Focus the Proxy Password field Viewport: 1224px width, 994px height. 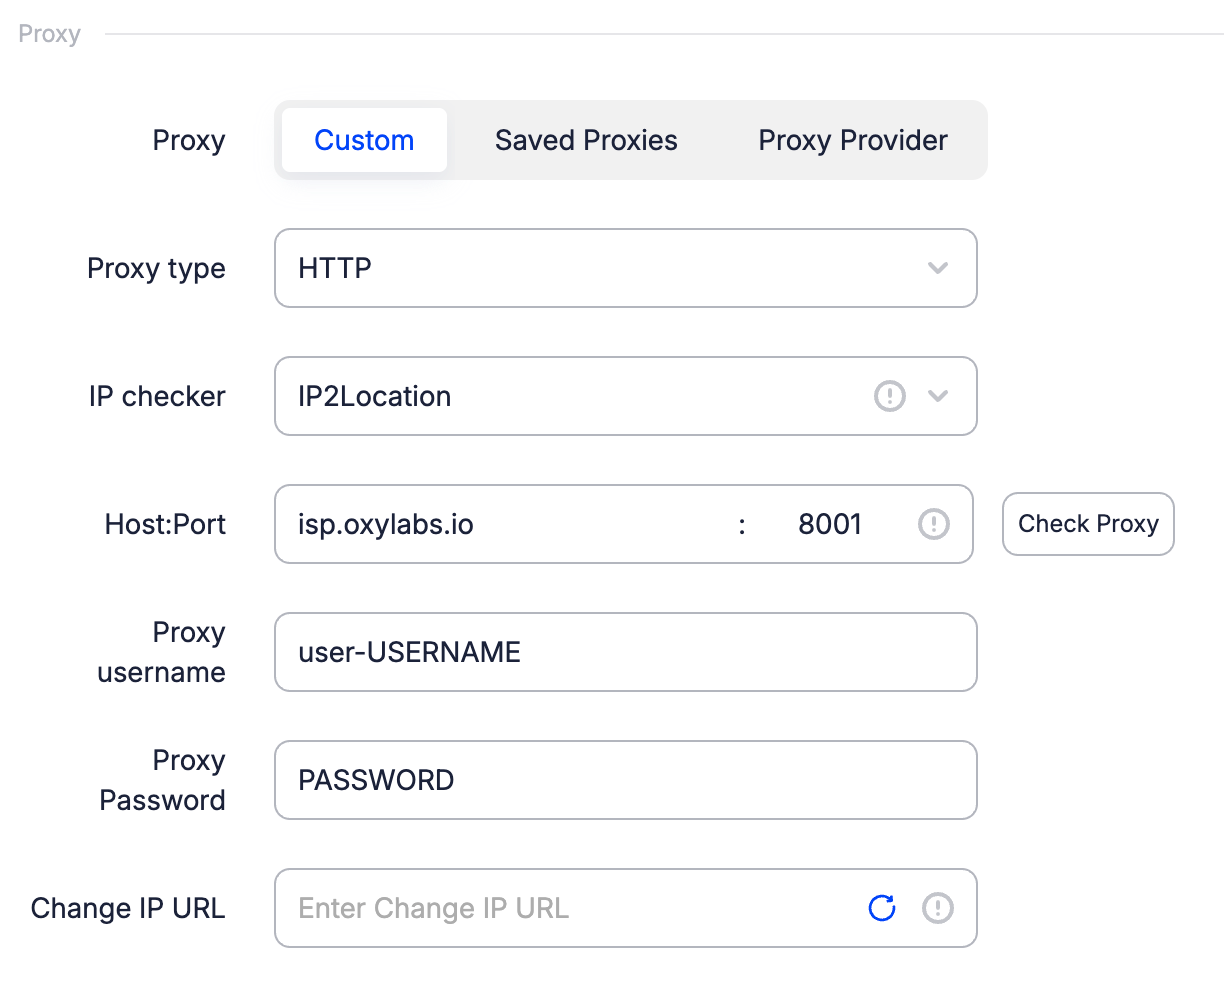(x=625, y=780)
